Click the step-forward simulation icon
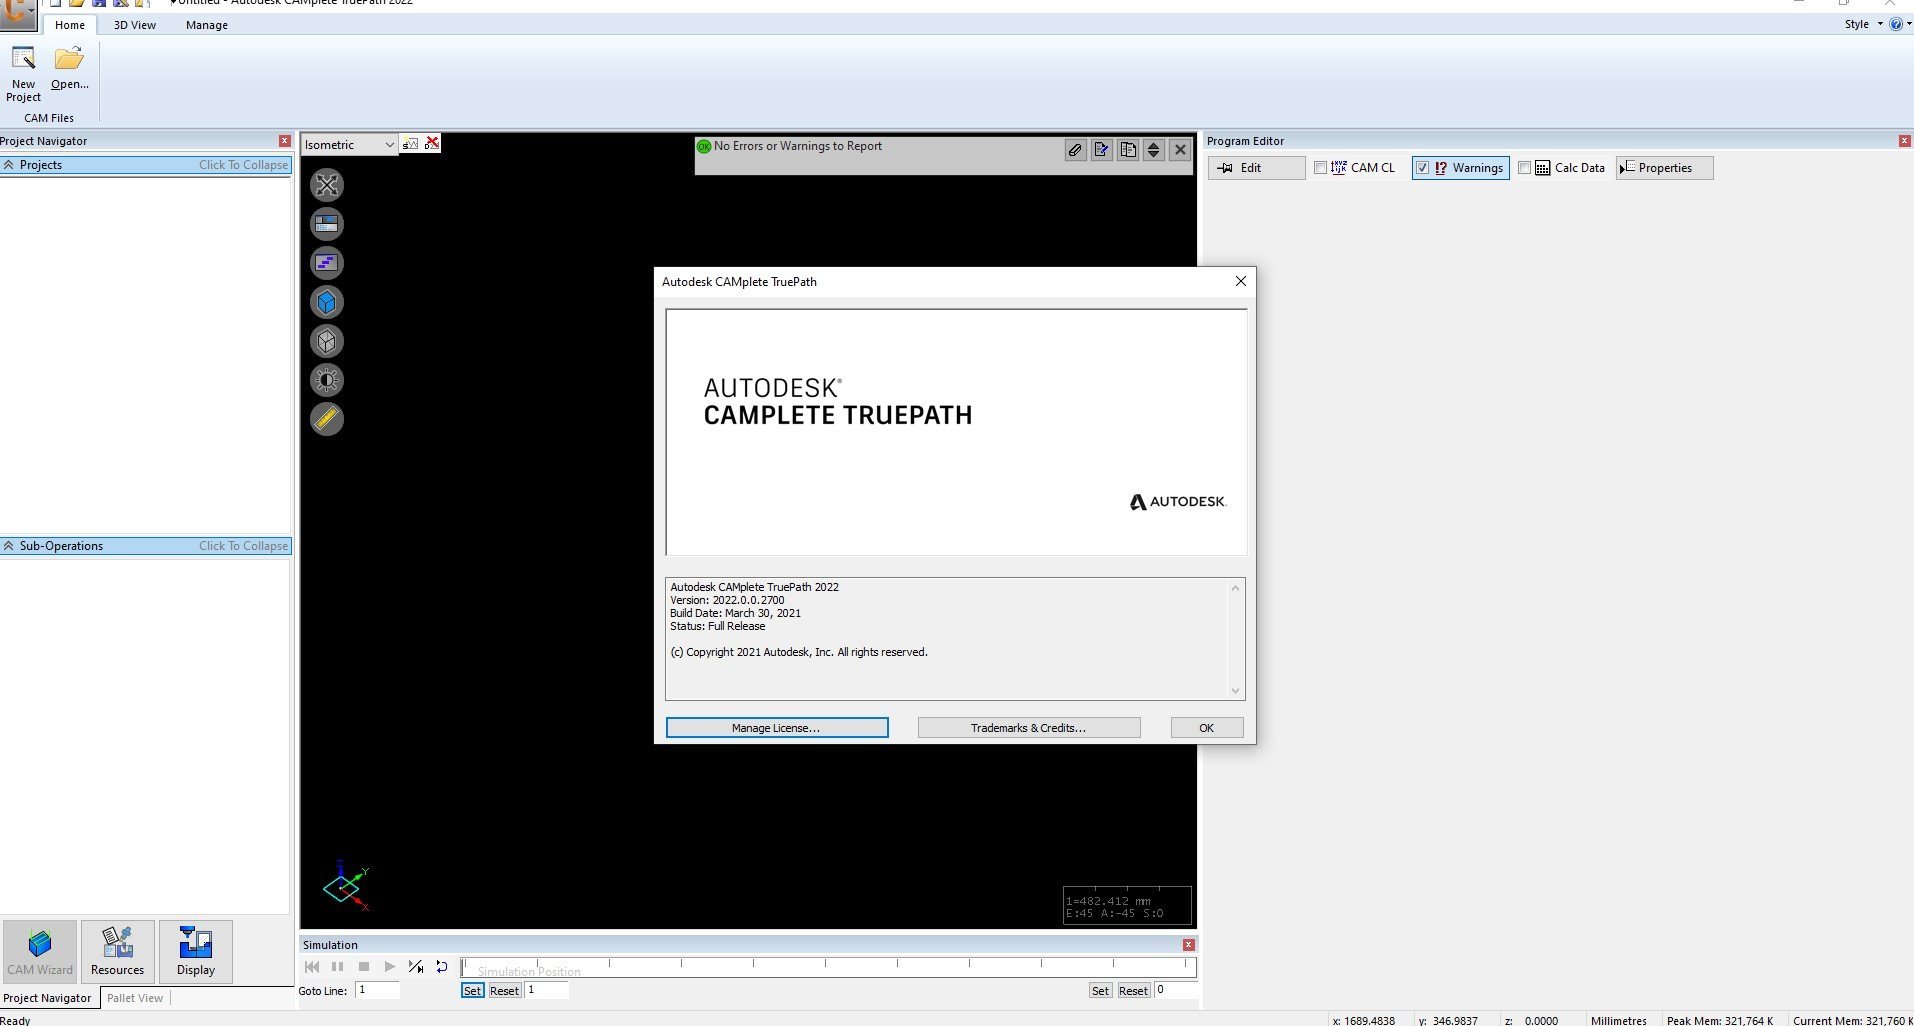 point(416,967)
